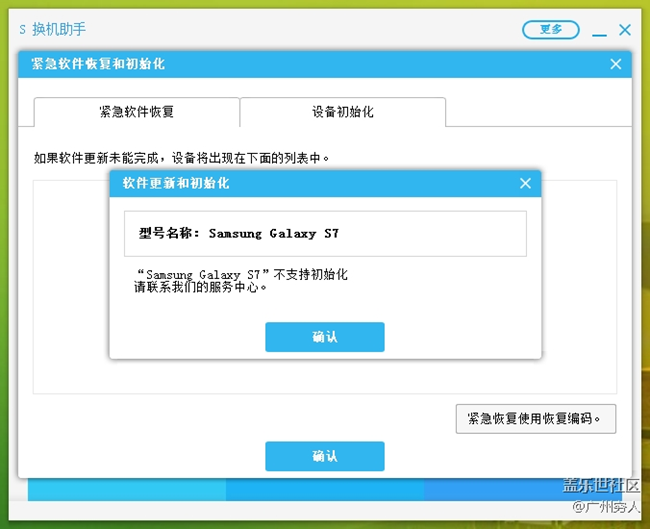Image resolution: width=650 pixels, height=529 pixels.
Task: Click the bottom 确认 button of recovery dialog
Action: pos(325,456)
